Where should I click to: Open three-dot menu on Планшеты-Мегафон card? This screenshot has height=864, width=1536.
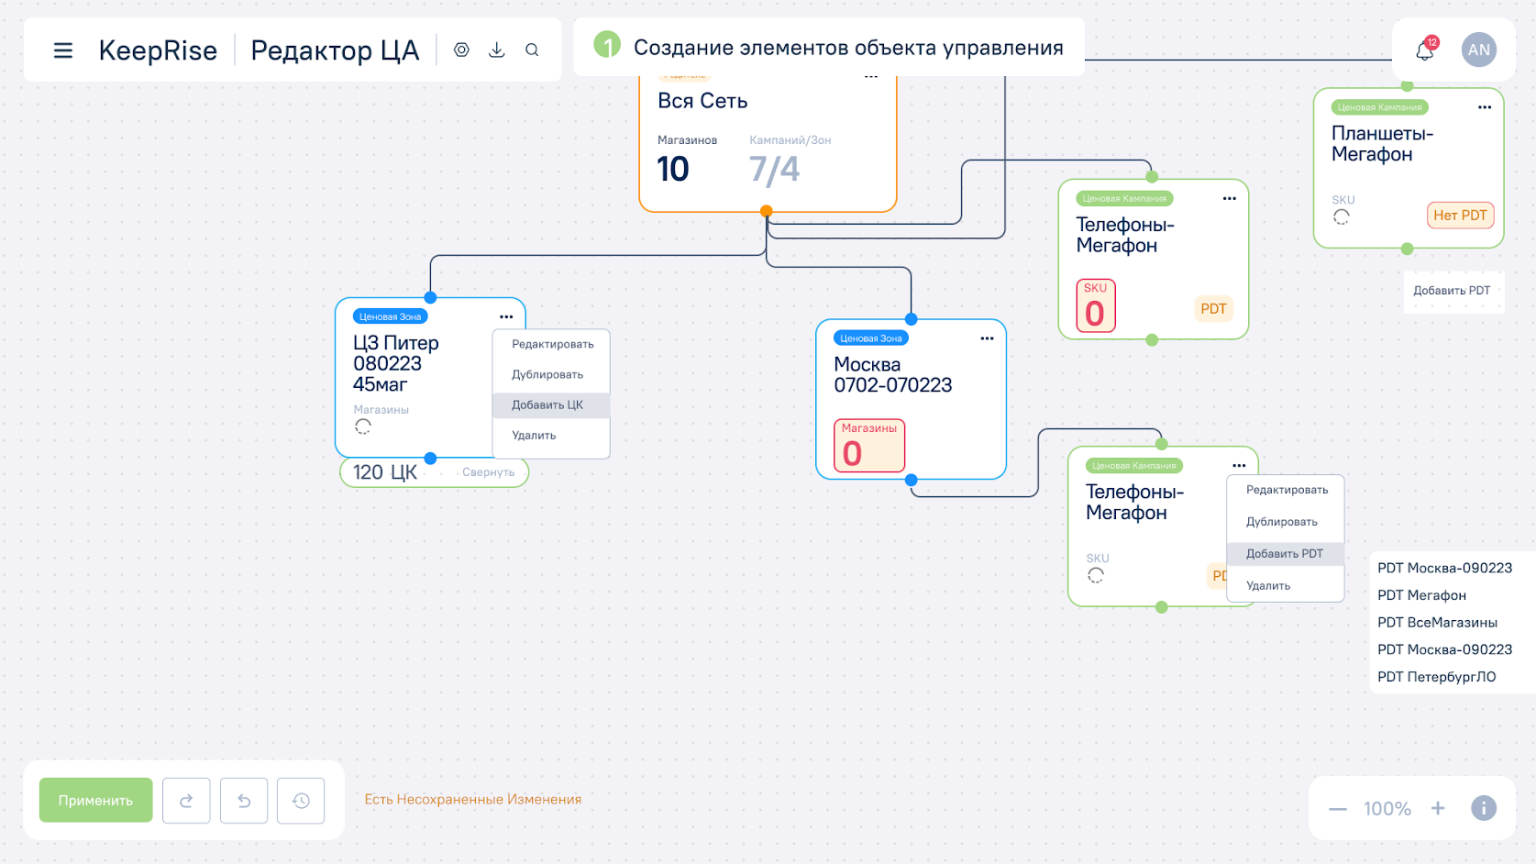[x=1484, y=107]
